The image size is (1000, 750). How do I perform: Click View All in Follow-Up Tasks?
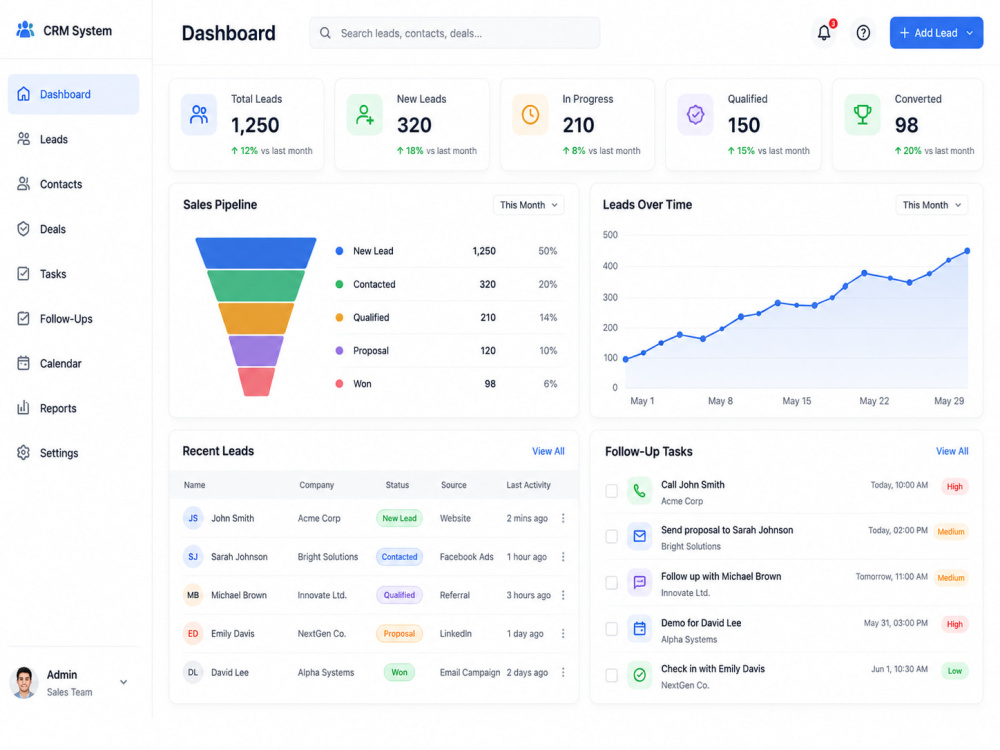pos(952,451)
